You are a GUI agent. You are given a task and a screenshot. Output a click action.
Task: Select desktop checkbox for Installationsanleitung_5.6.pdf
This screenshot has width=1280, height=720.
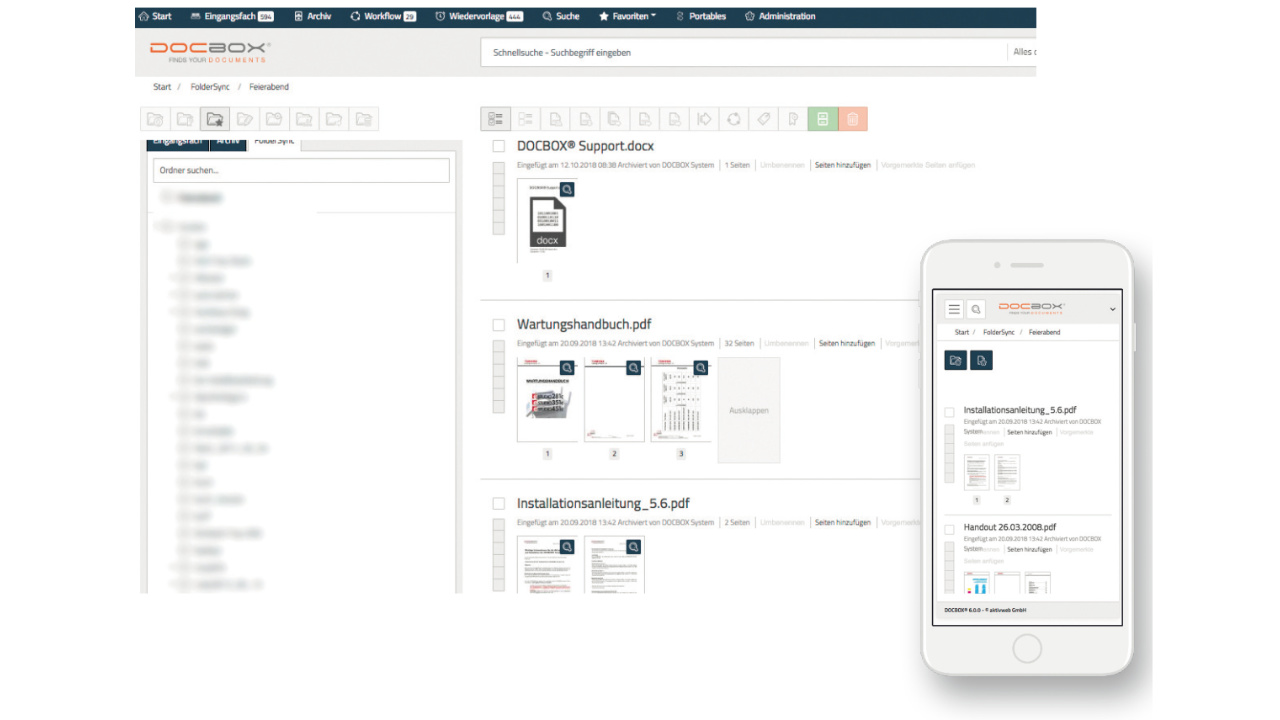[499, 504]
